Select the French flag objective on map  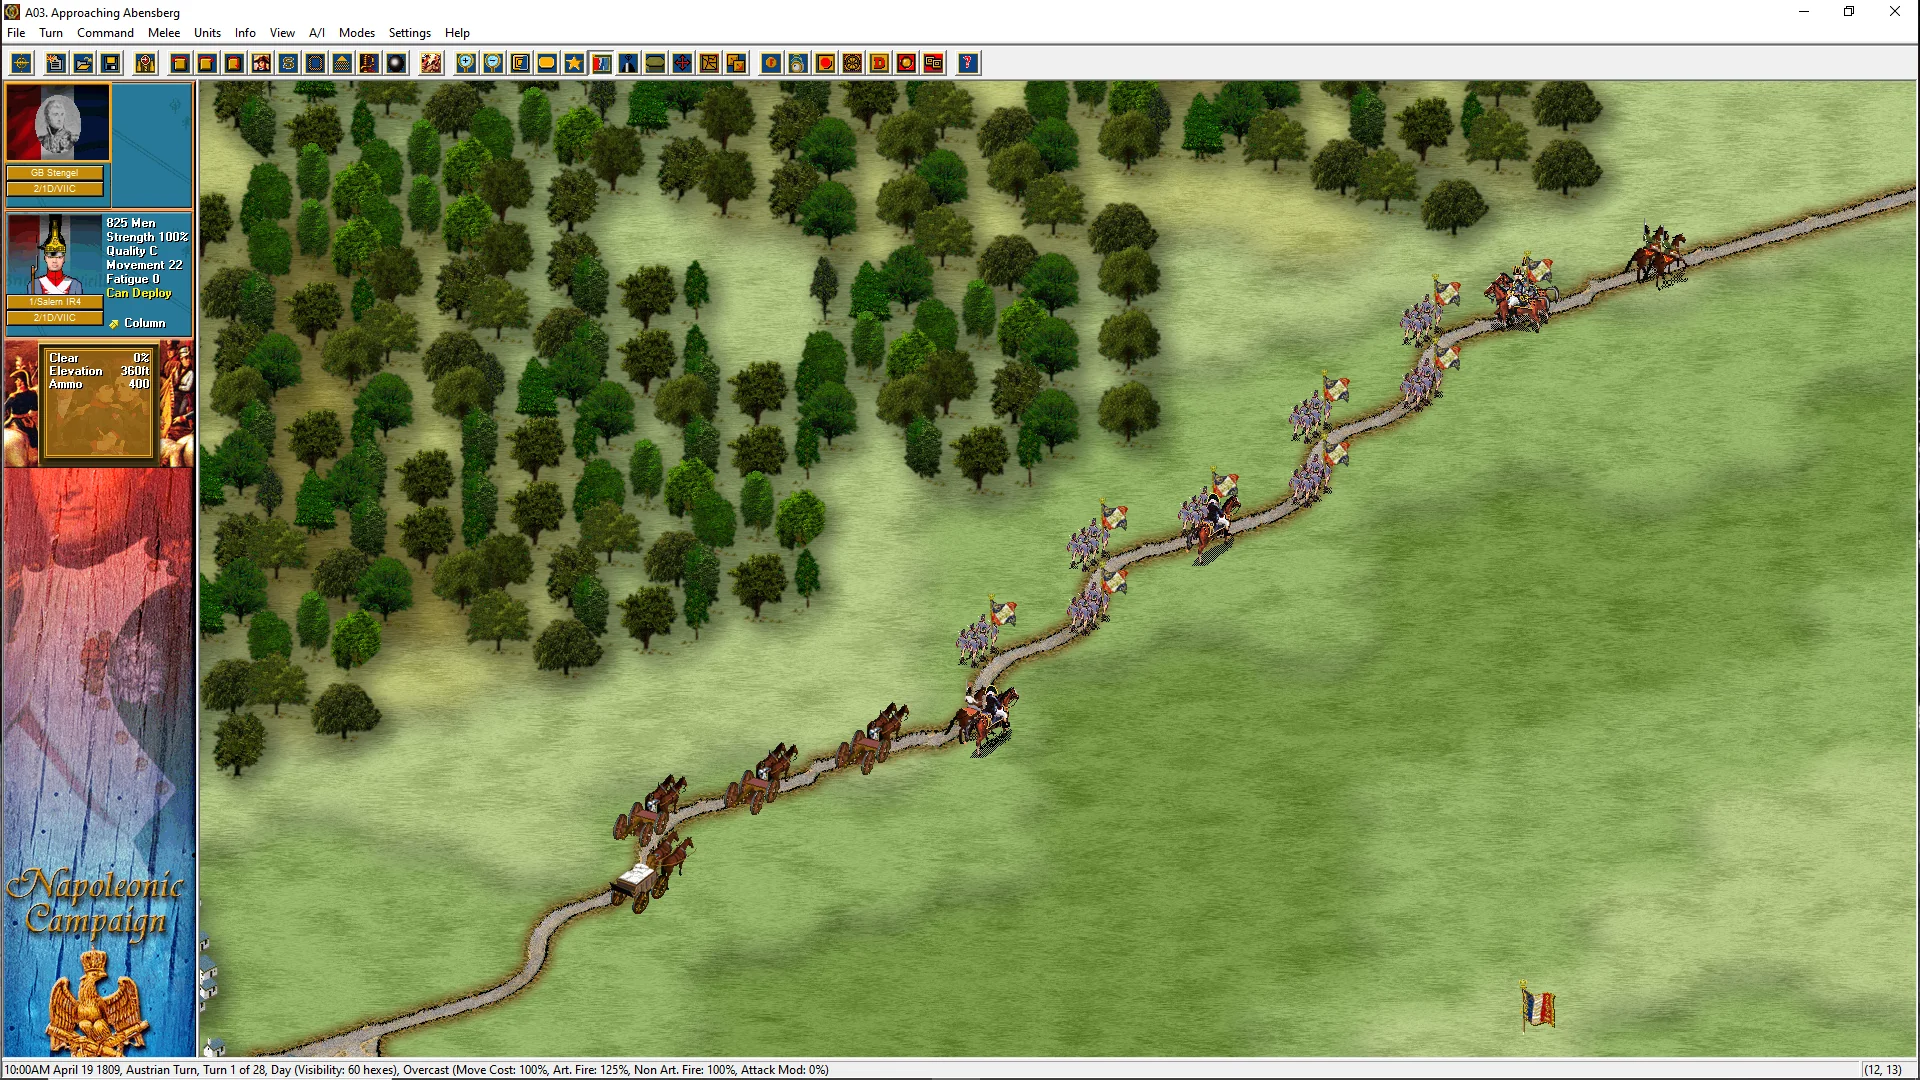click(1537, 1006)
